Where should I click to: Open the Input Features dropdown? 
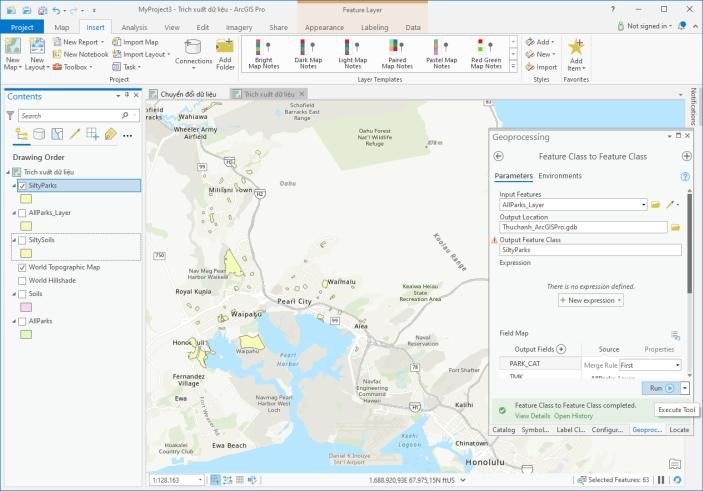point(644,204)
